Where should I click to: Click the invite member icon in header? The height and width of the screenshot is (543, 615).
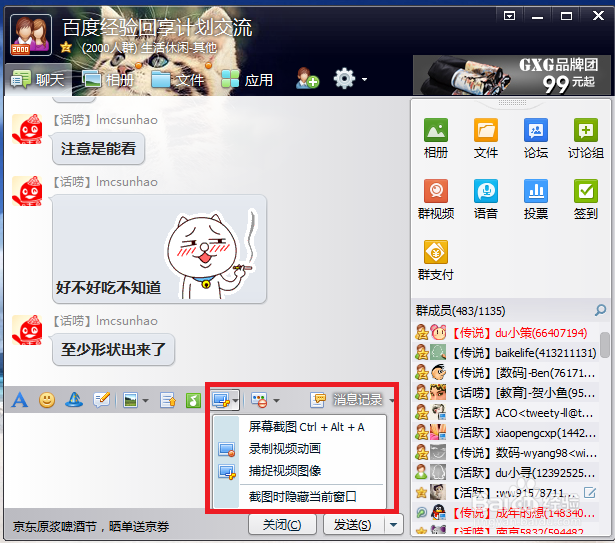(307, 78)
